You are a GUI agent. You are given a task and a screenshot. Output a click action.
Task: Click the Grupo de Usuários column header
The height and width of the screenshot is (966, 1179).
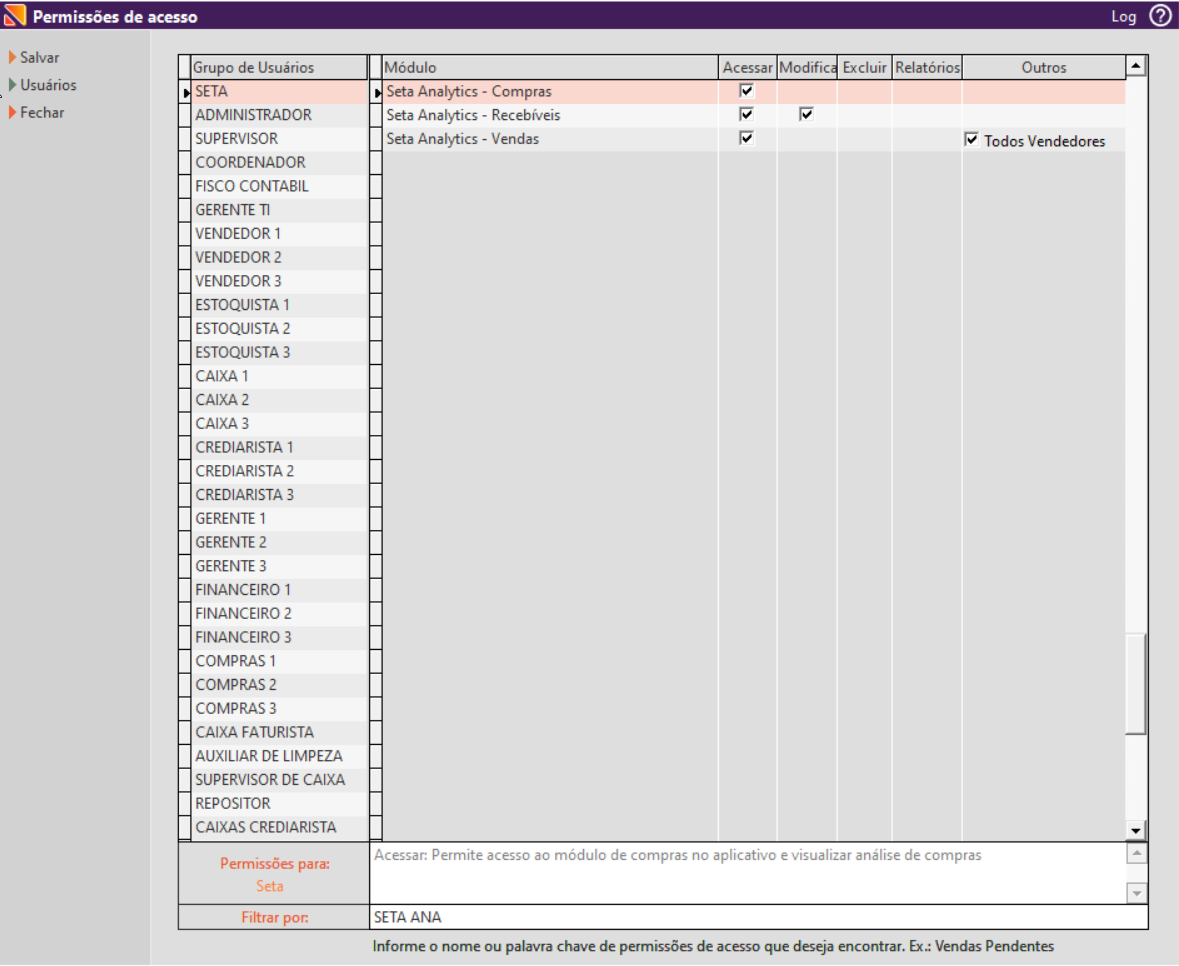pos(279,68)
